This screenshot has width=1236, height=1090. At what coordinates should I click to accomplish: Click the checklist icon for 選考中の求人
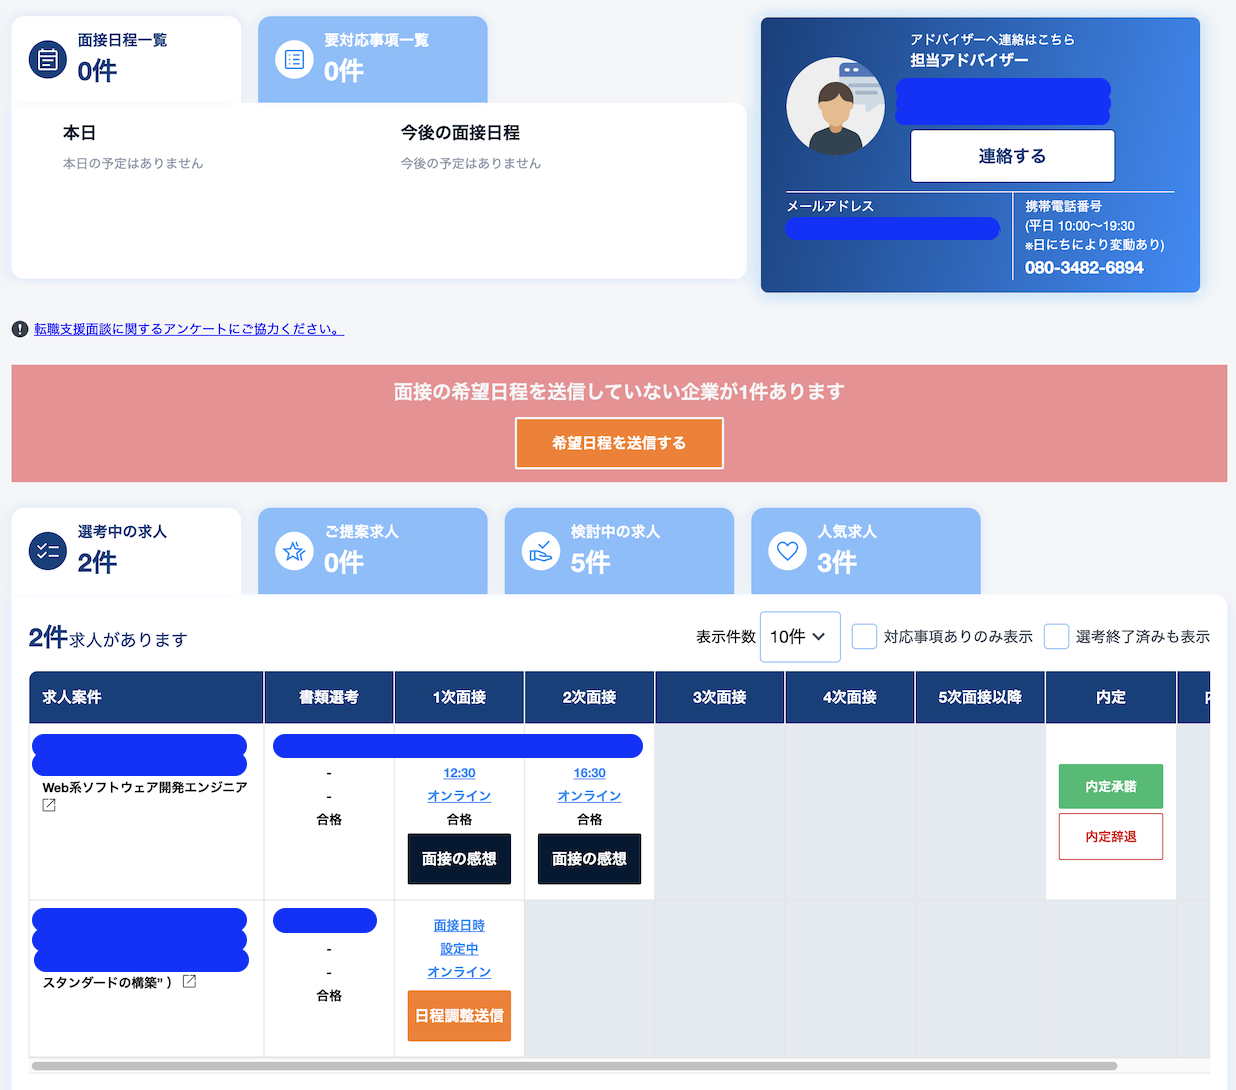[47, 551]
